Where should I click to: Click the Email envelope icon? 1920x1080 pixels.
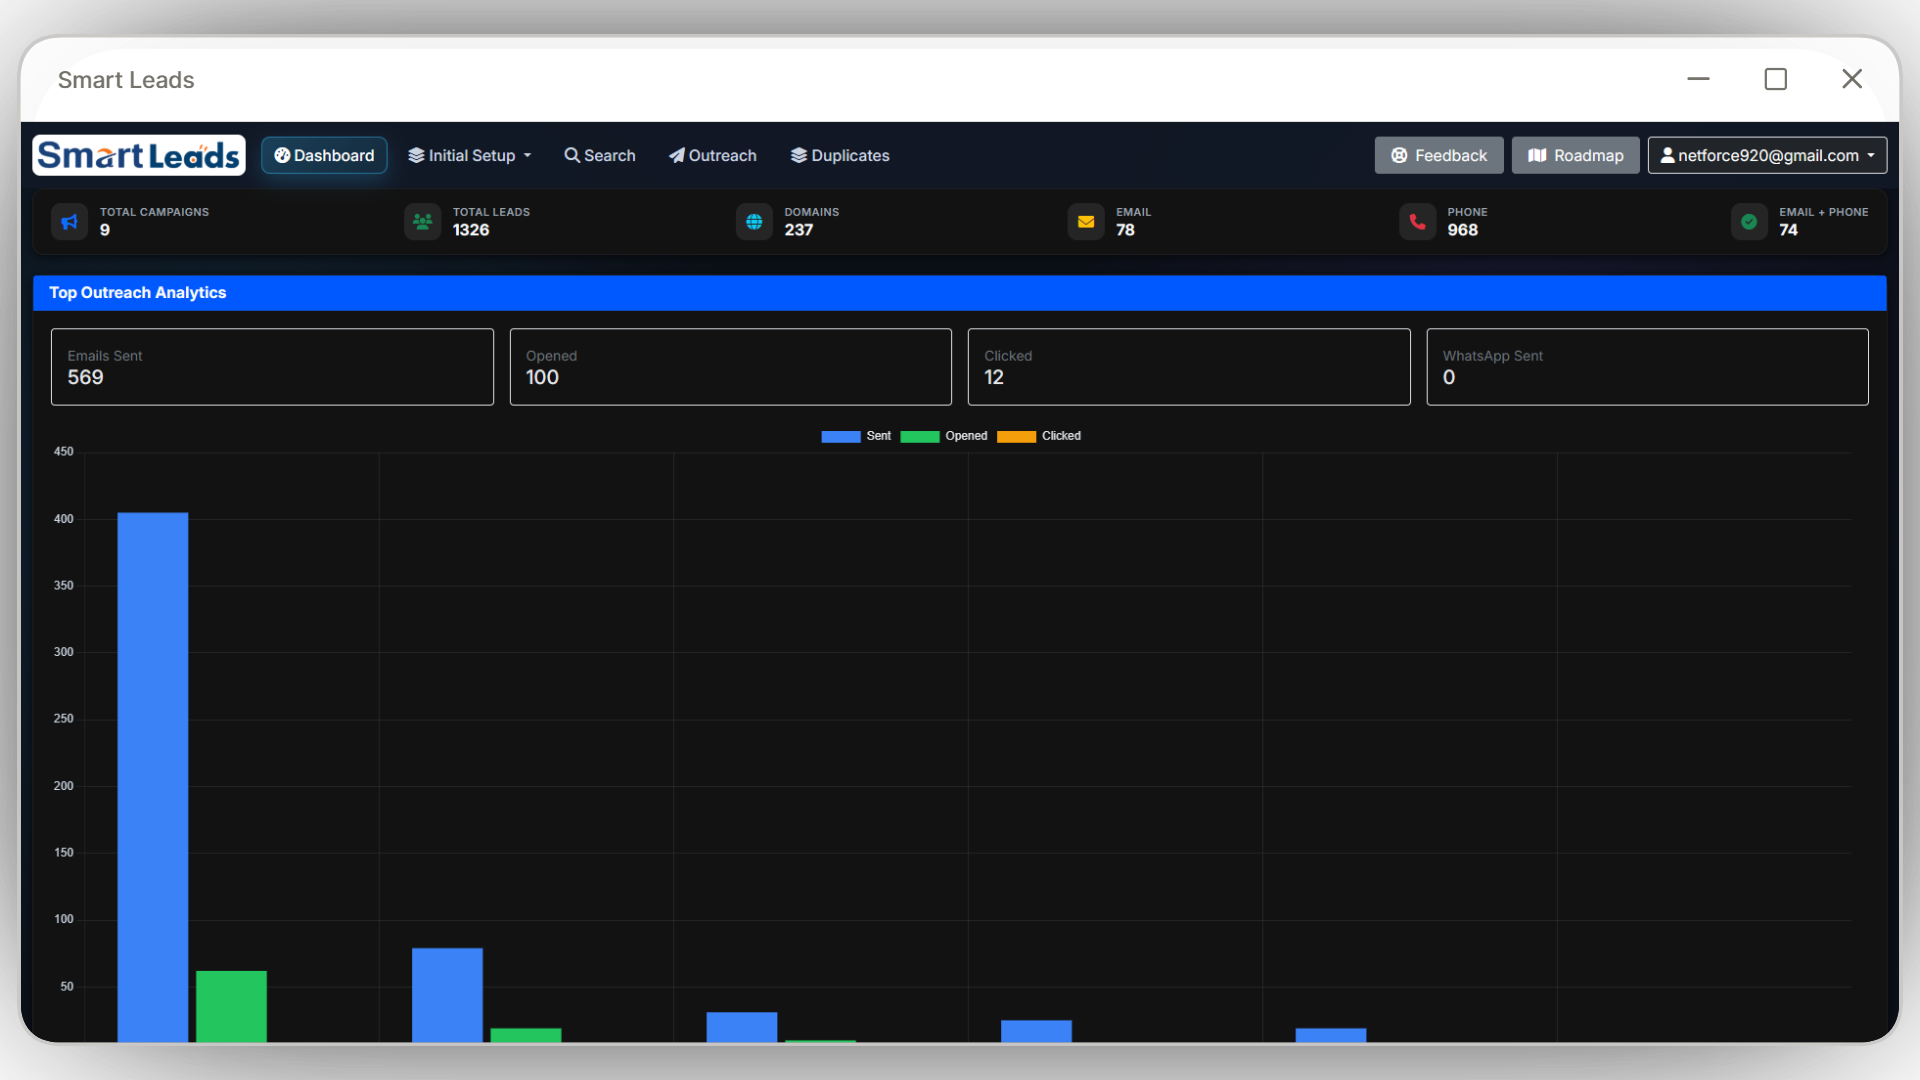click(1086, 222)
